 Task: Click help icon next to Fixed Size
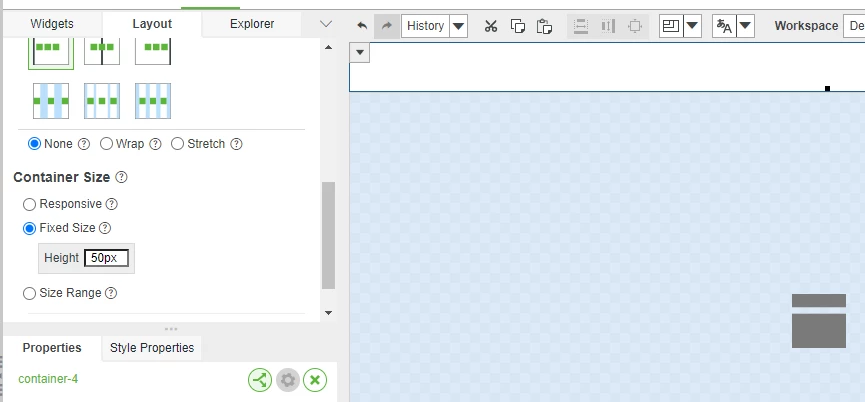tap(105, 228)
